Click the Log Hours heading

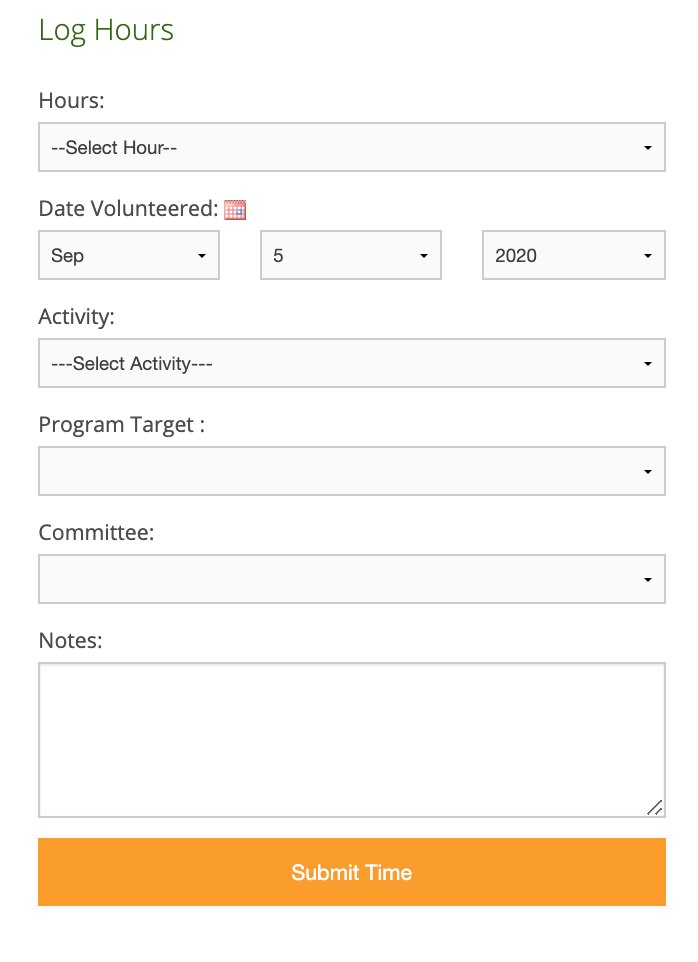coord(106,31)
